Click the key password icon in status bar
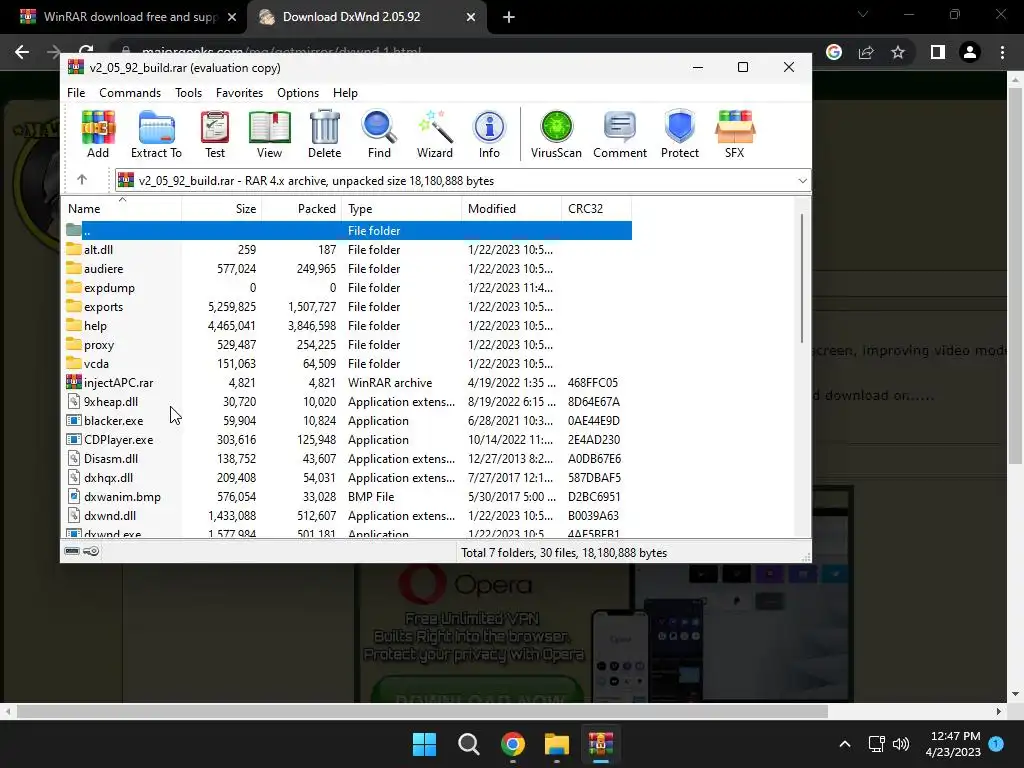The image size is (1024, 768). pyautogui.click(x=91, y=551)
